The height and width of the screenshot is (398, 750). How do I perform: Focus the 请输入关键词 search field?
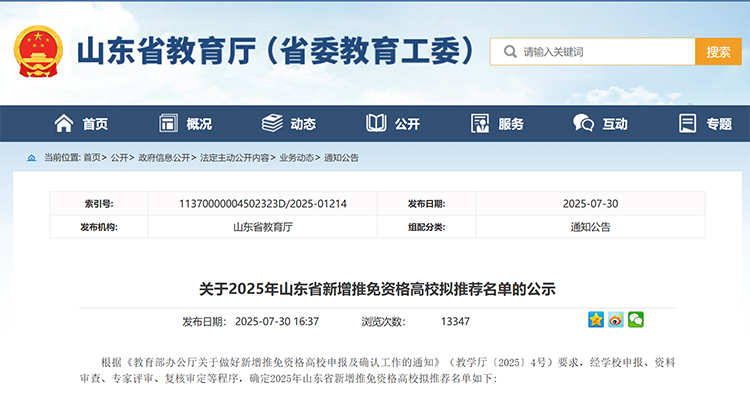pyautogui.click(x=593, y=52)
